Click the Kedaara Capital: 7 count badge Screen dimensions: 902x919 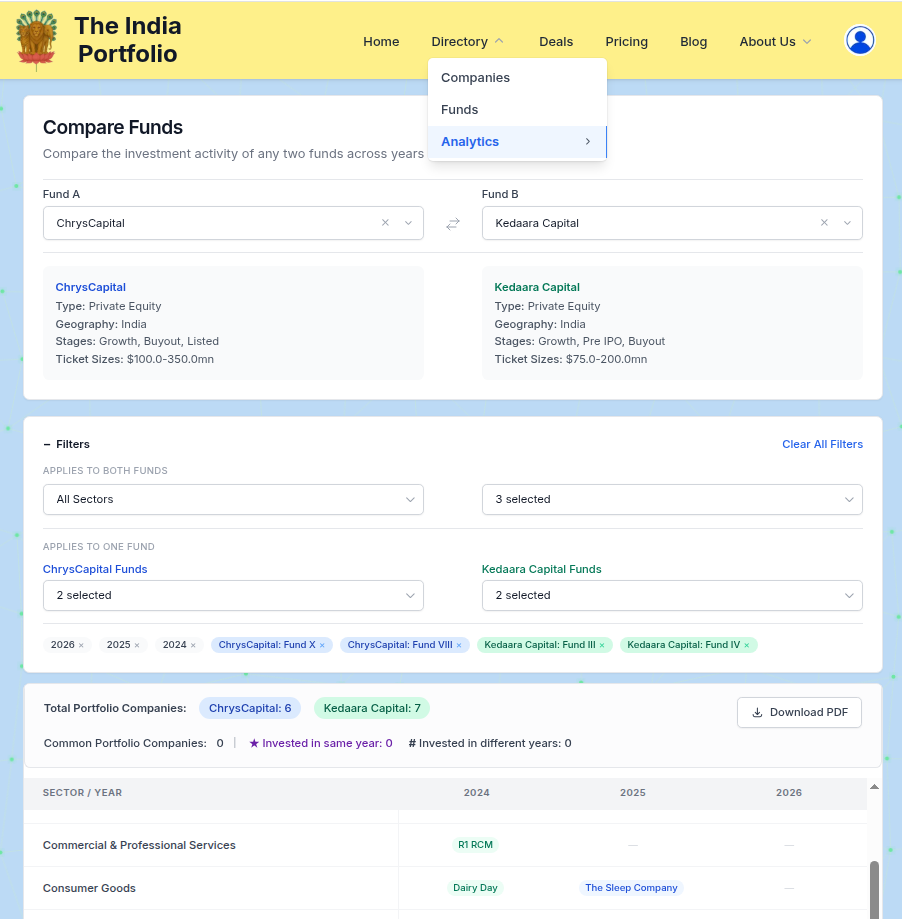(372, 708)
